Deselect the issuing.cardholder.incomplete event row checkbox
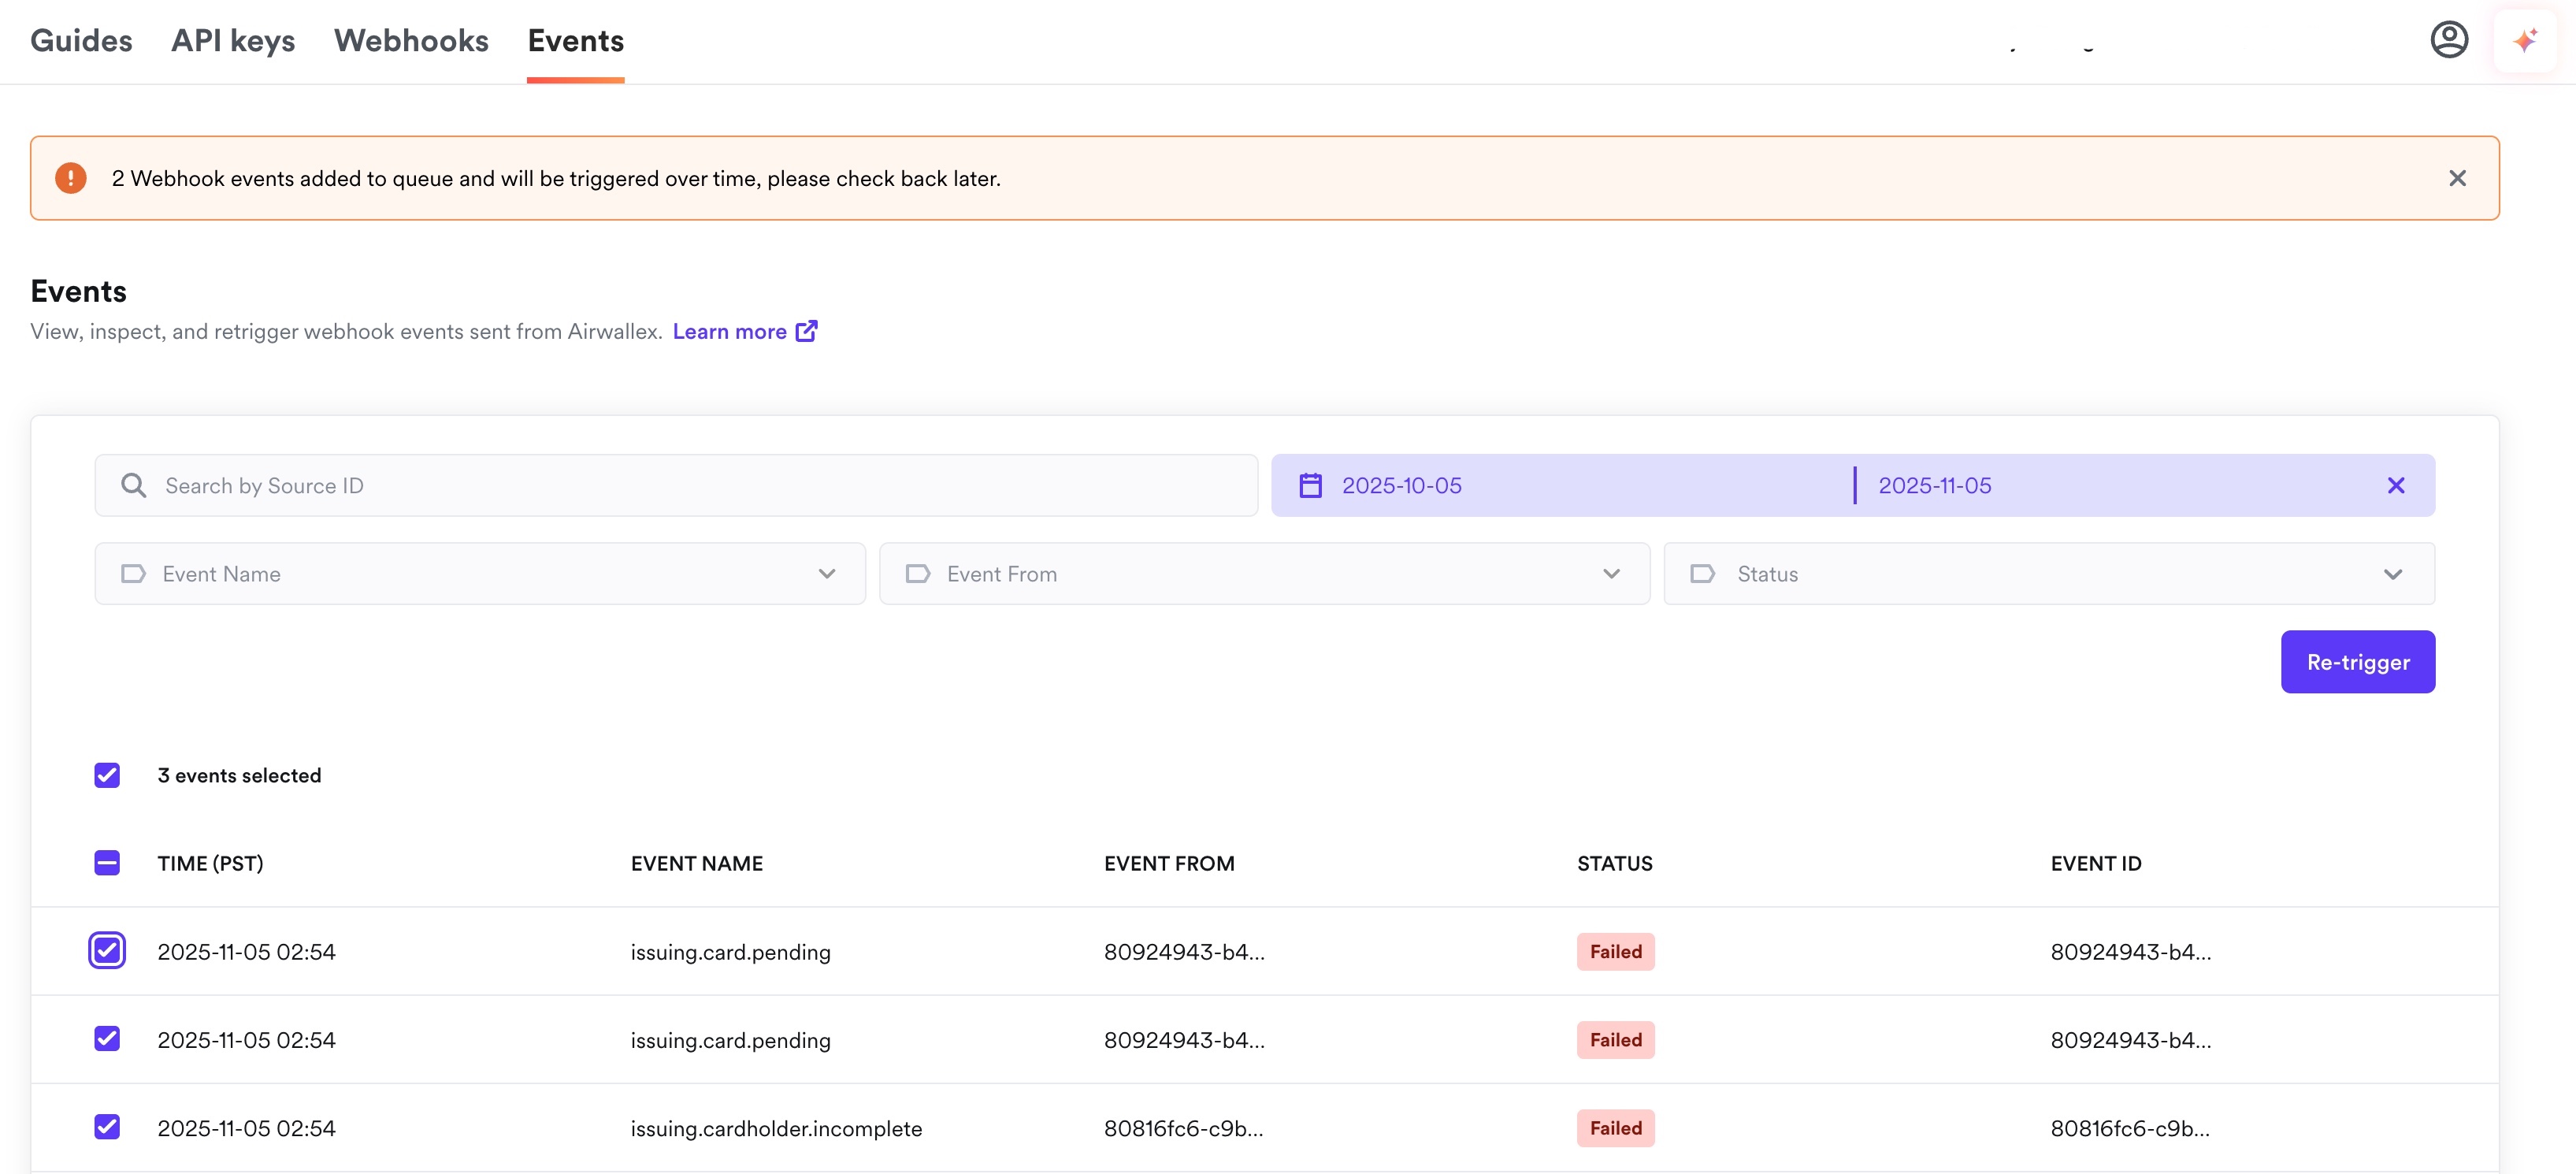 [x=107, y=1127]
